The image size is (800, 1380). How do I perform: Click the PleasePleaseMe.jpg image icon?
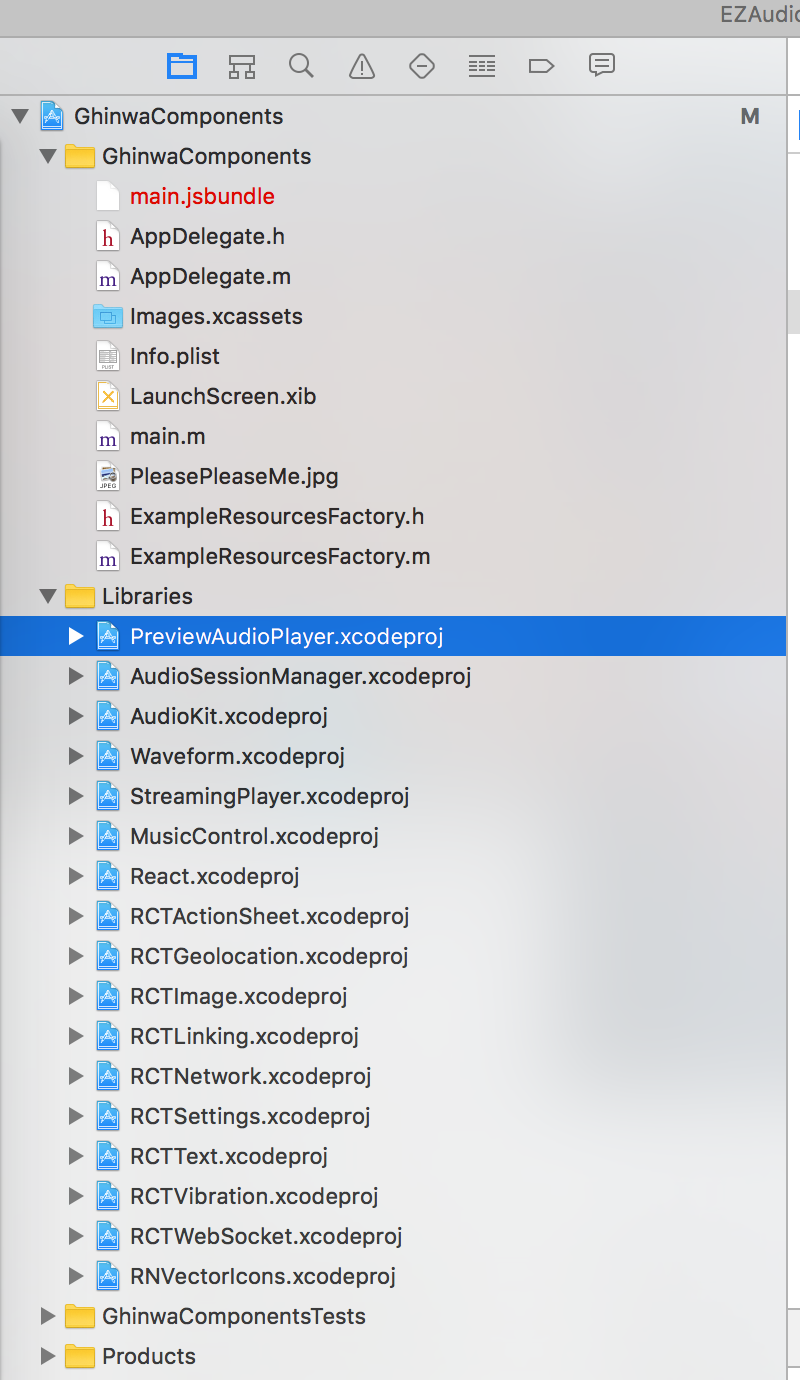tap(107, 476)
